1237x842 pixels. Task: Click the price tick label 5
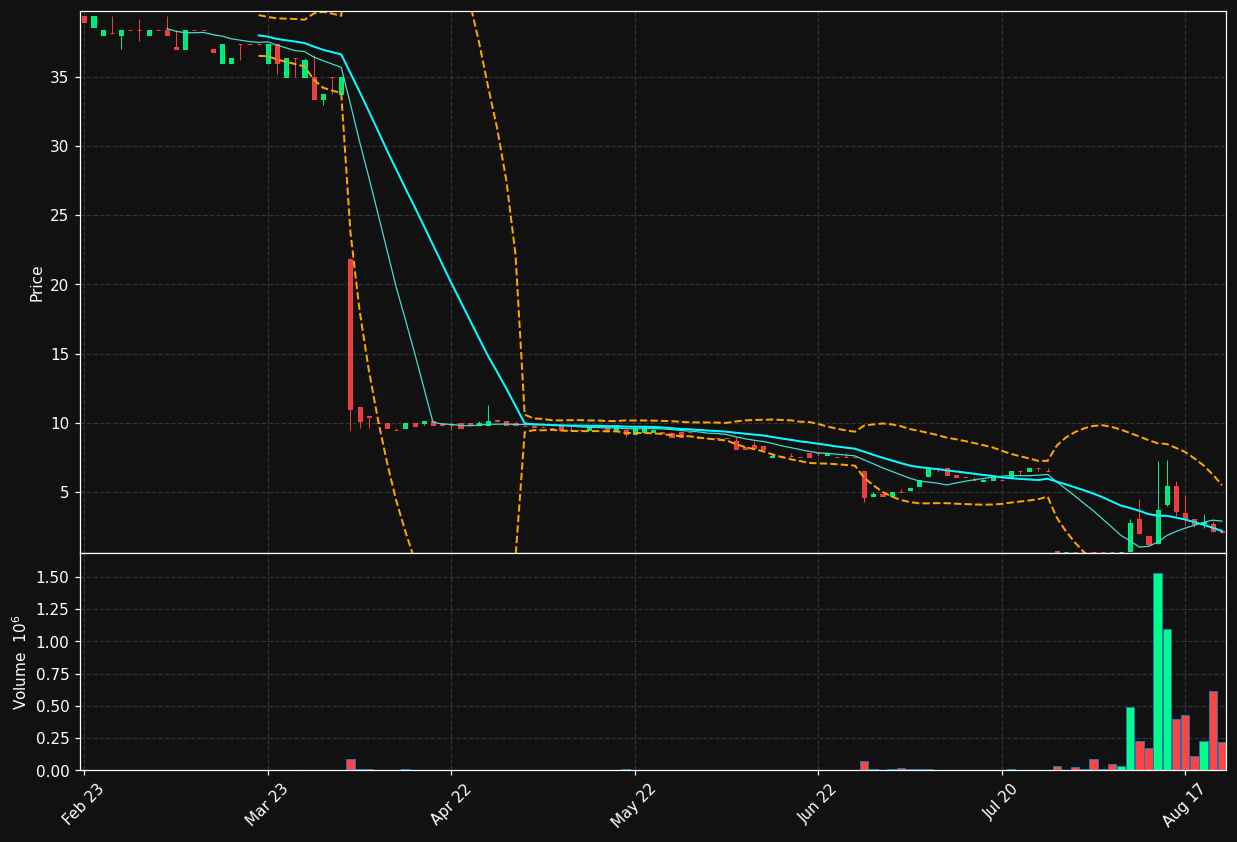coord(63,492)
